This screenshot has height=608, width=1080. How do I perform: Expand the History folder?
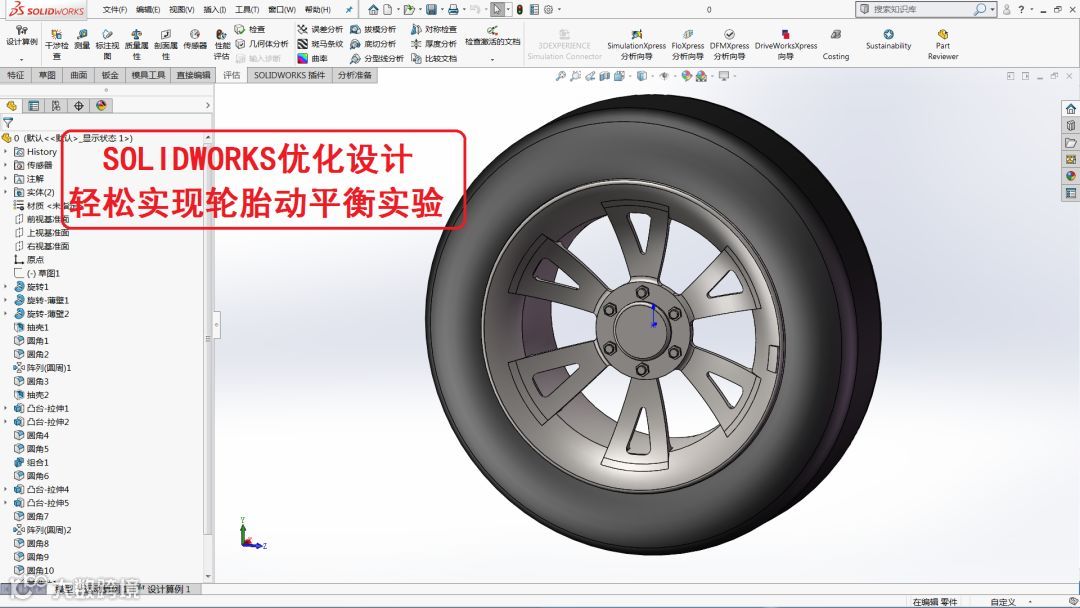tap(6, 151)
